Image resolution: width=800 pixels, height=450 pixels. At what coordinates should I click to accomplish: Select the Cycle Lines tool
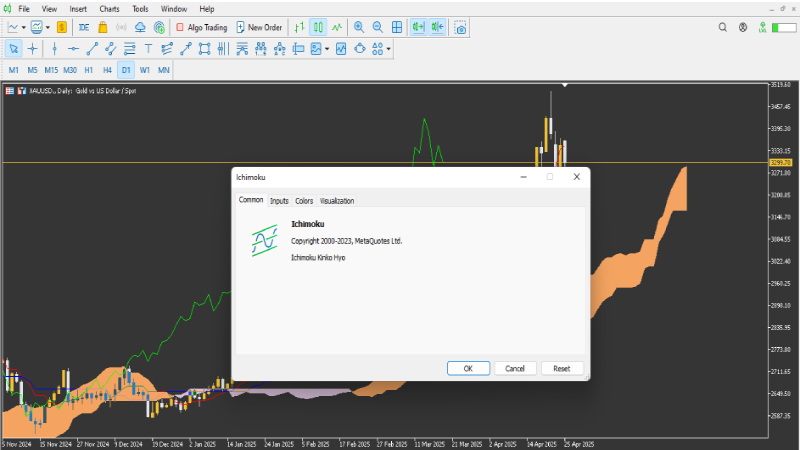coord(223,49)
